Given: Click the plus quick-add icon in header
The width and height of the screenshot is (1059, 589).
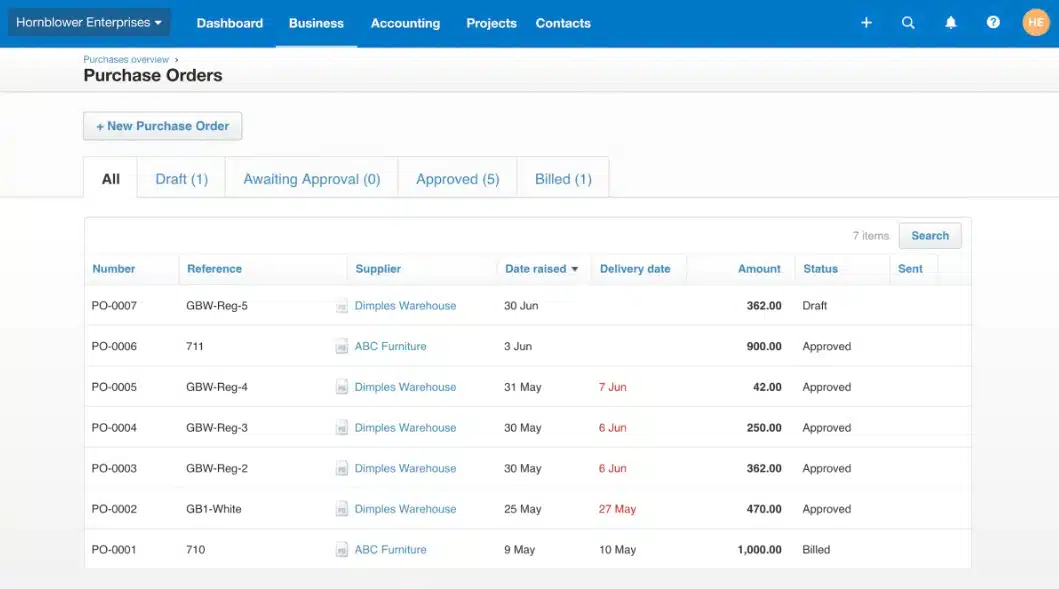Looking at the screenshot, I should coord(867,22).
